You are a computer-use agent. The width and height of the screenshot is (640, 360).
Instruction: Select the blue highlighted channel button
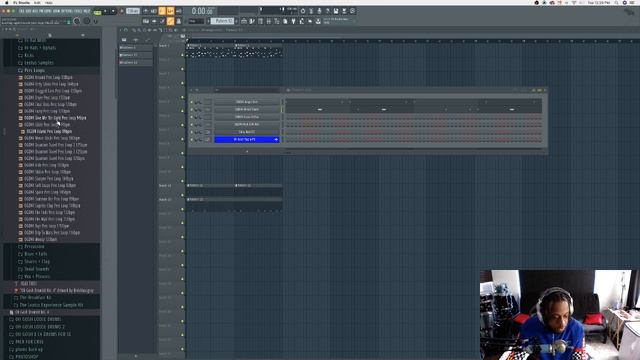(x=247, y=140)
